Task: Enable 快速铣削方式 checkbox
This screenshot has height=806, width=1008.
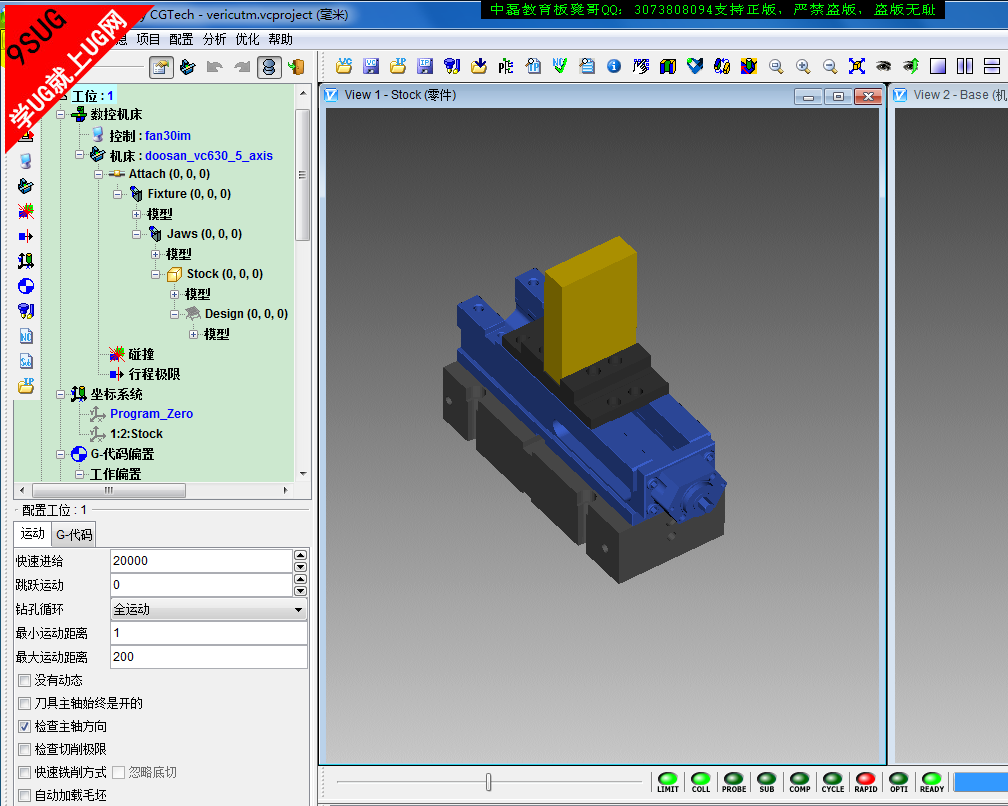Action: [24, 772]
